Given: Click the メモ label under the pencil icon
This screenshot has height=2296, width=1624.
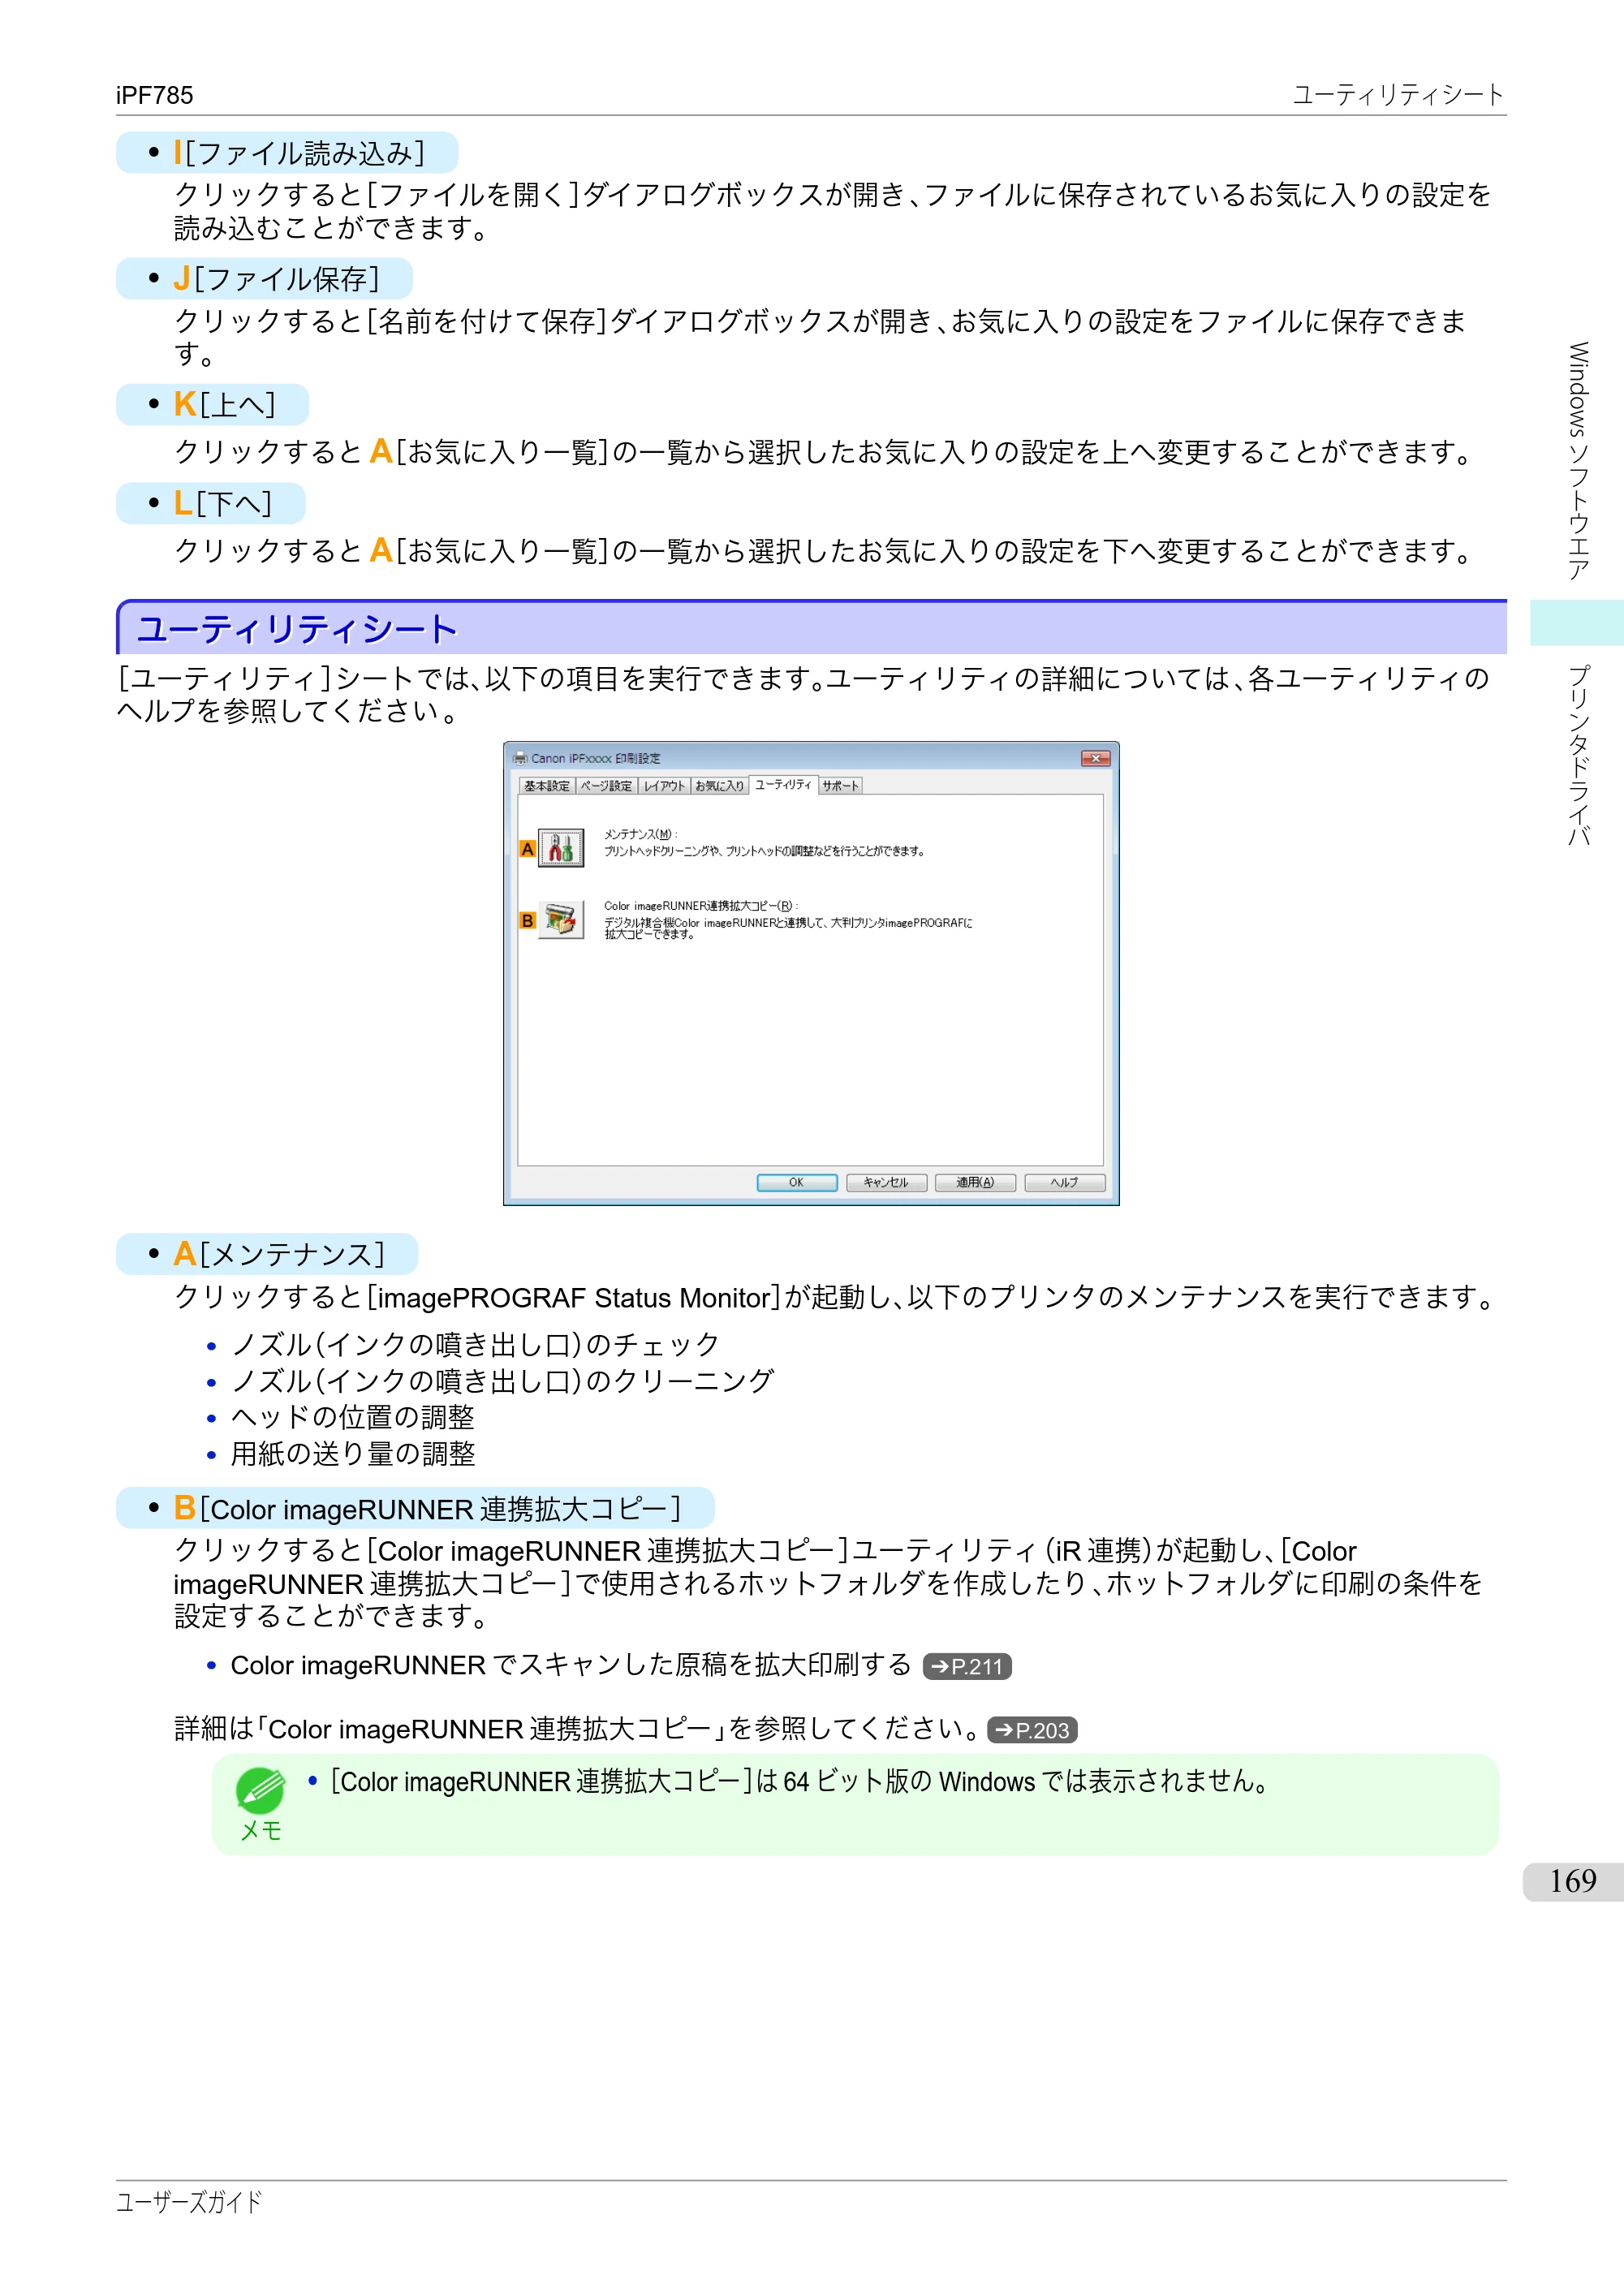Looking at the screenshot, I should click(261, 1830).
